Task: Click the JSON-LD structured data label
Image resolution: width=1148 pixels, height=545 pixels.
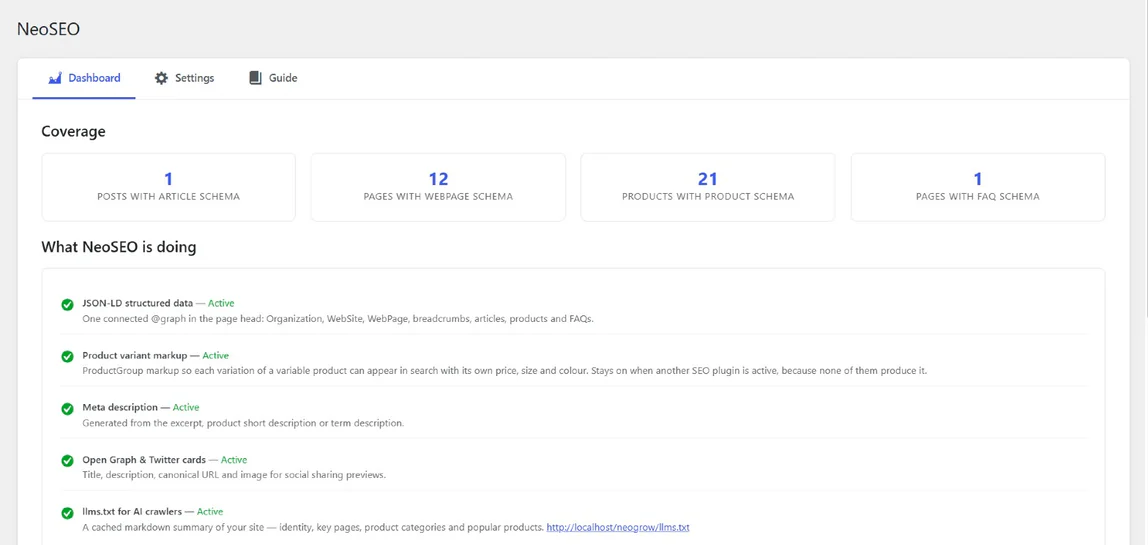Action: (x=138, y=303)
